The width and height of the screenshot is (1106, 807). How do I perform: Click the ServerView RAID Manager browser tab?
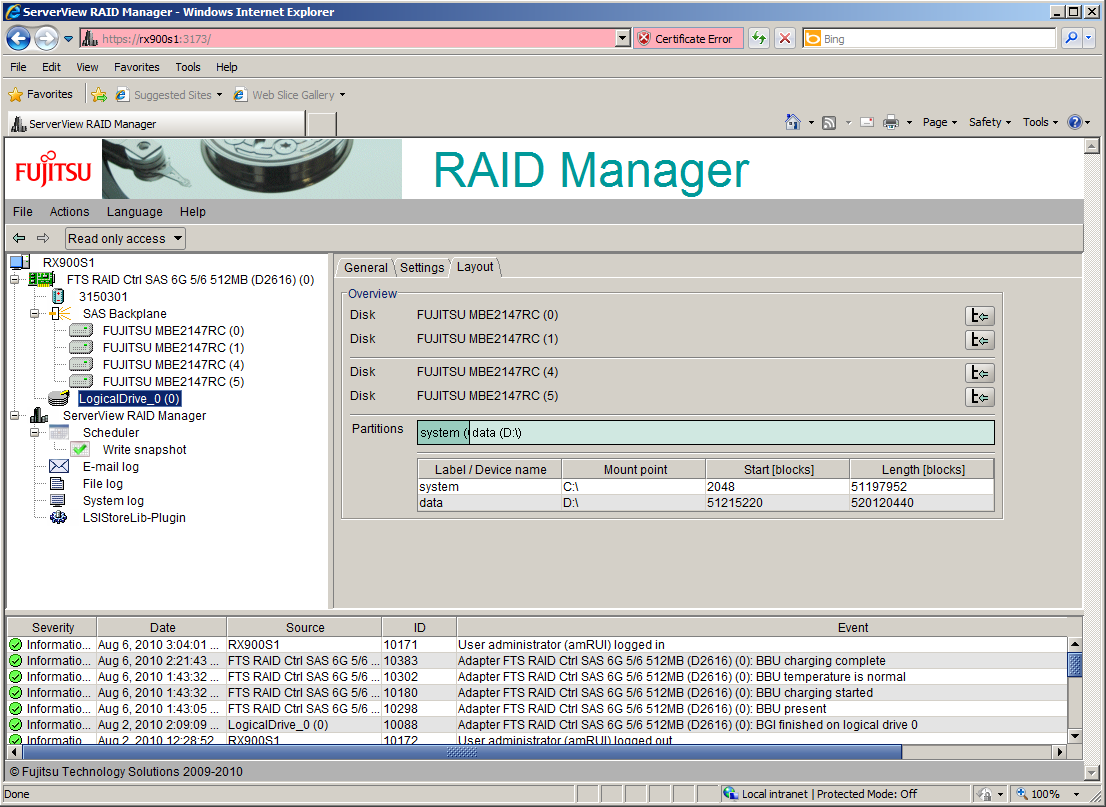(x=156, y=123)
